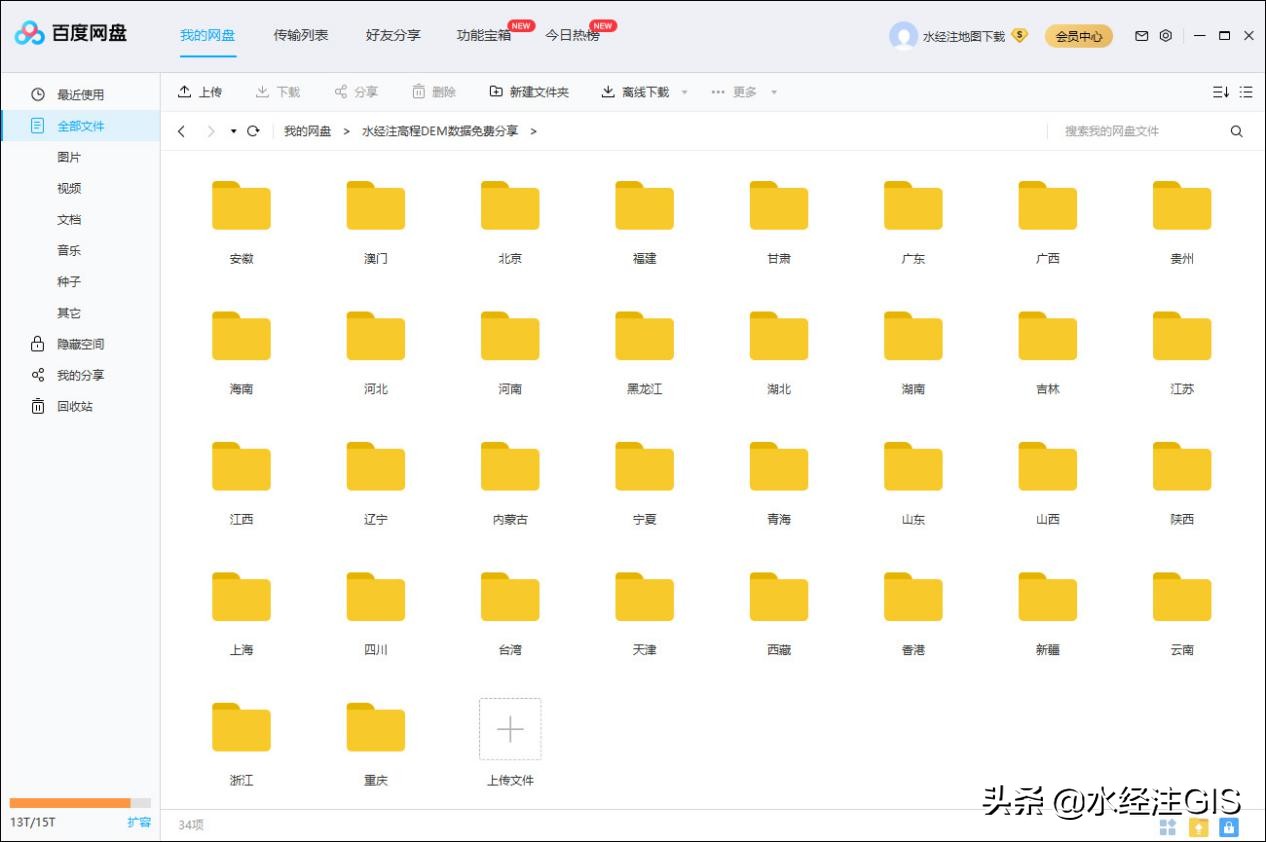Switch to 传输列表 tab
The width and height of the screenshot is (1266, 842).
301,35
